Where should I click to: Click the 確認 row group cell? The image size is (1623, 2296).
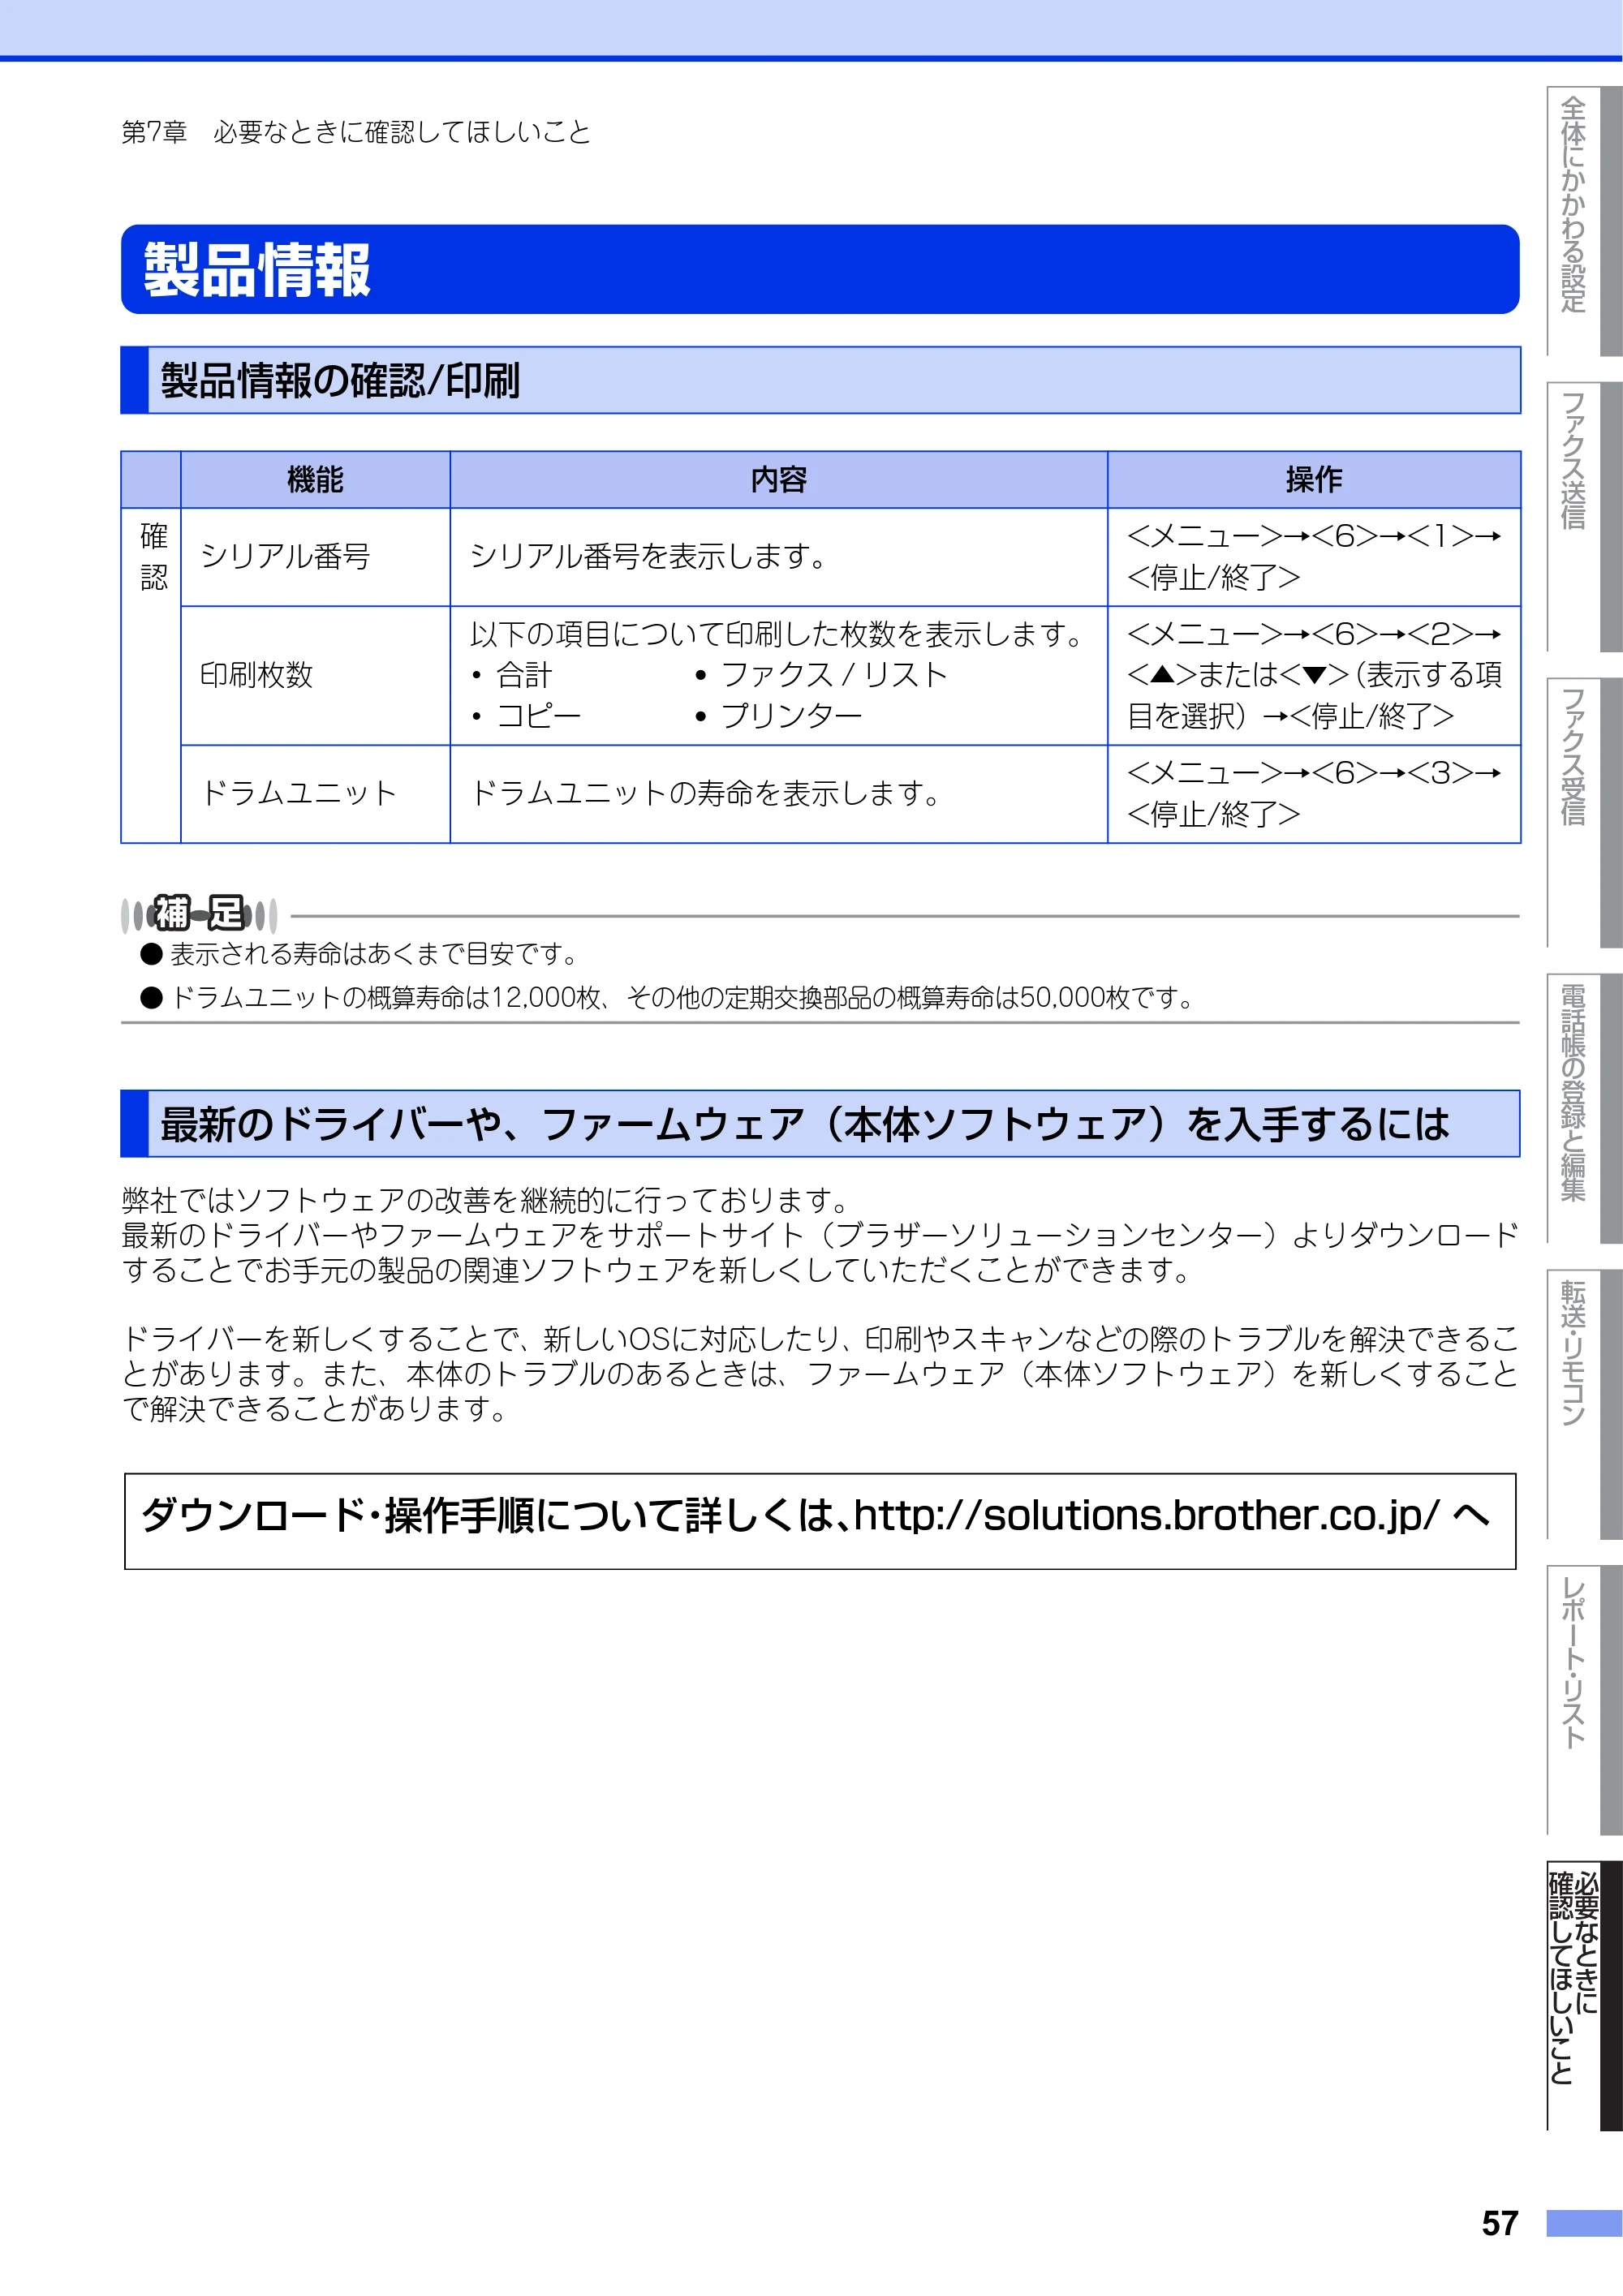[x=152, y=676]
